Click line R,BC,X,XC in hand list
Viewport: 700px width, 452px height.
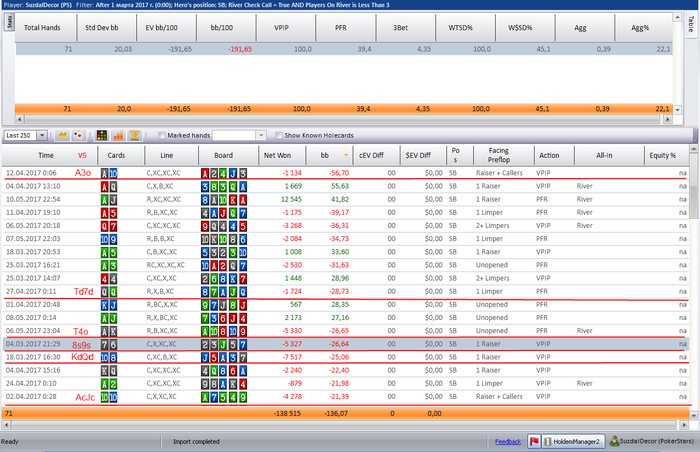162,305
